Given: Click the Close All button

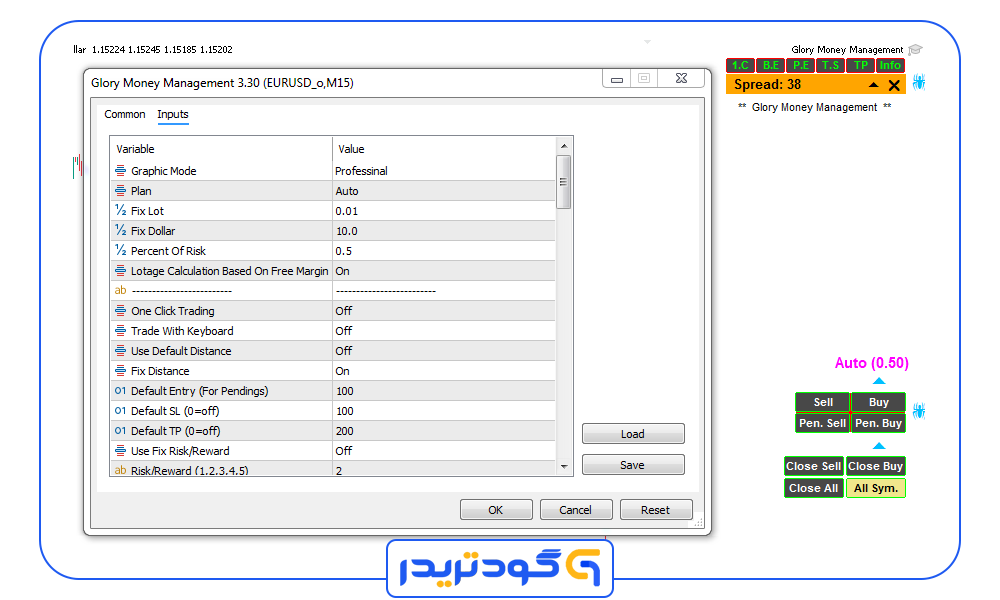Looking at the screenshot, I should [x=814, y=488].
